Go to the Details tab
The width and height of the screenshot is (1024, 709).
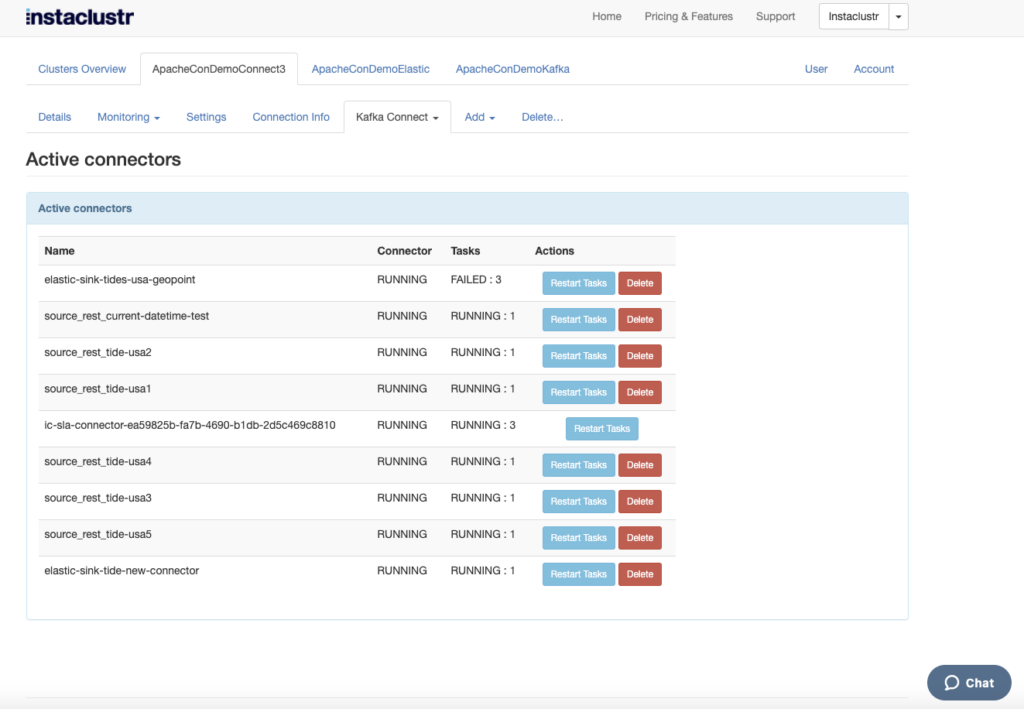click(x=54, y=117)
